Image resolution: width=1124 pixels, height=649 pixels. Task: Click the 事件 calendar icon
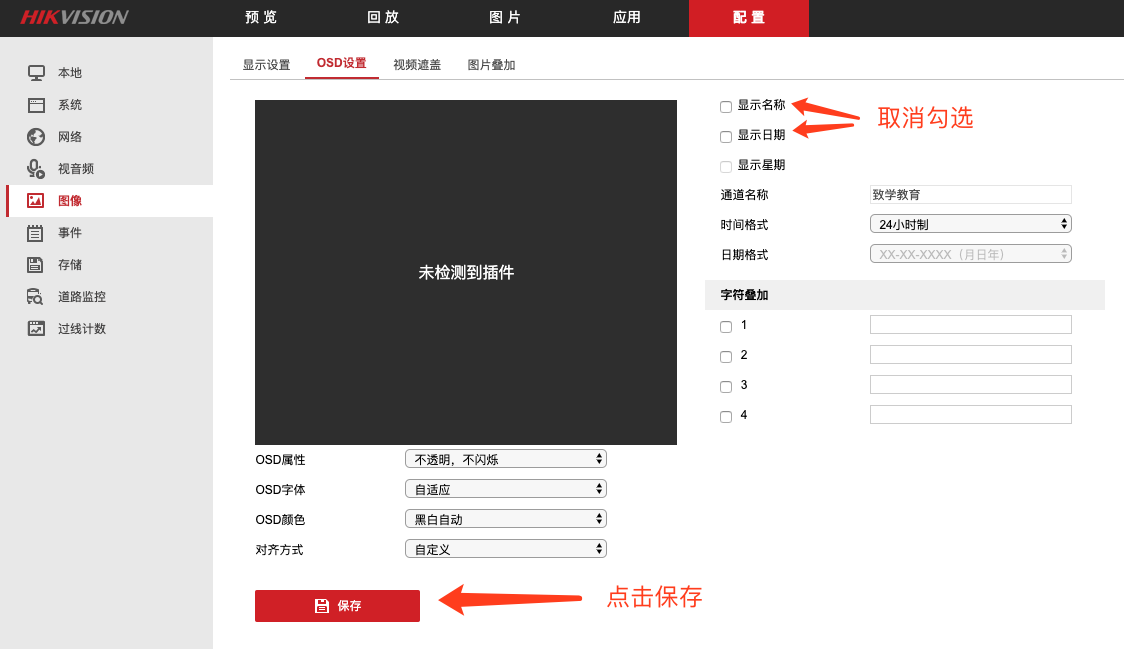[x=36, y=233]
